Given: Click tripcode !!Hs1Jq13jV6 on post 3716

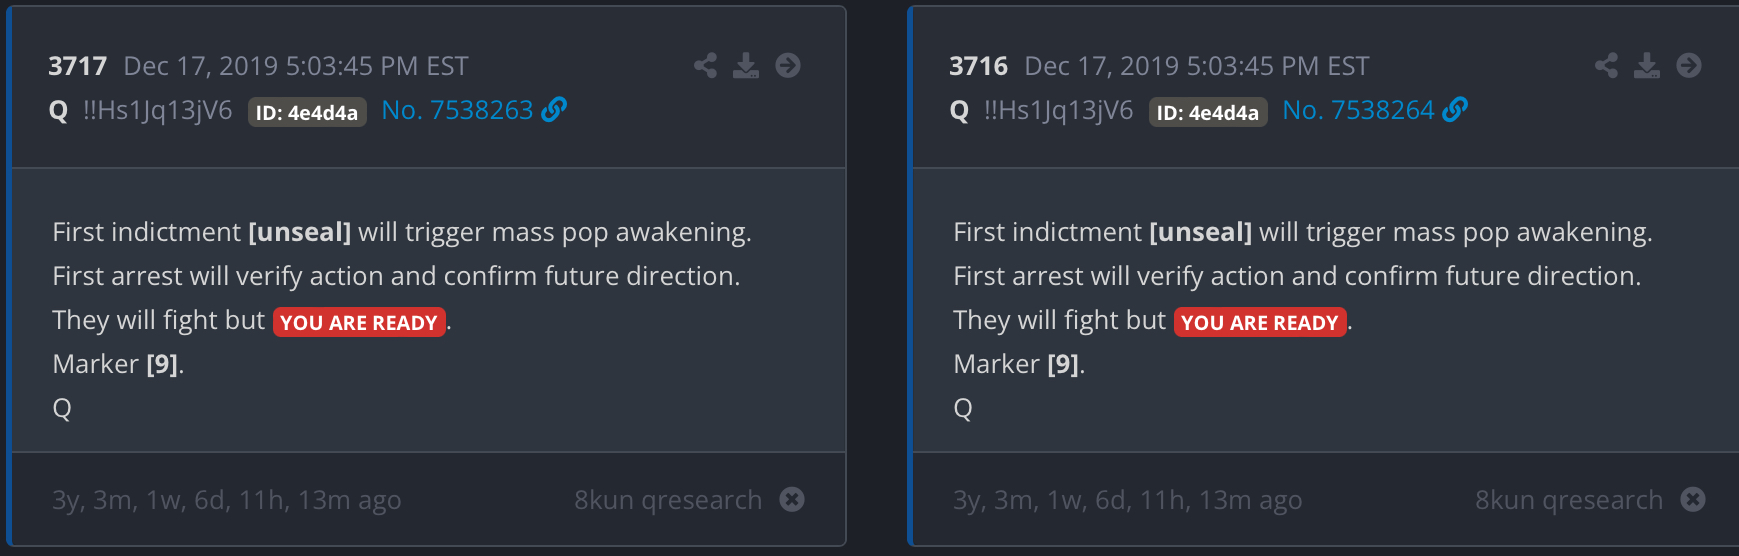Looking at the screenshot, I should pos(1058,110).
